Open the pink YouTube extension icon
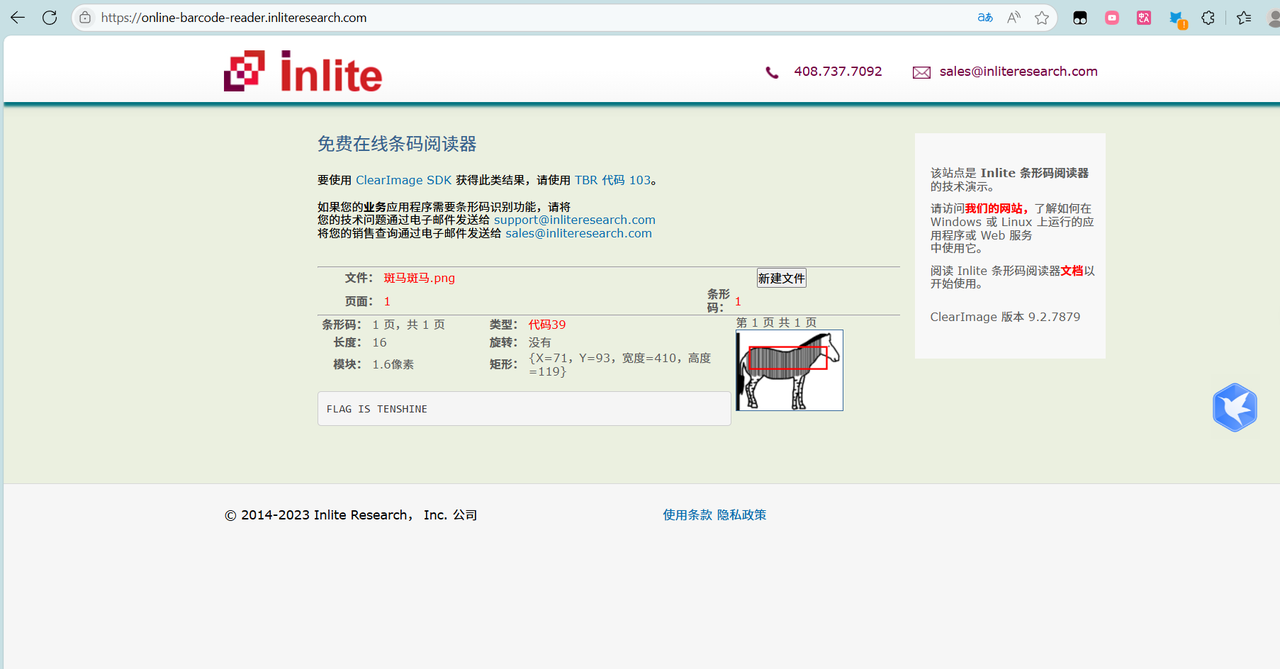The height and width of the screenshot is (669, 1280). pos(1112,17)
